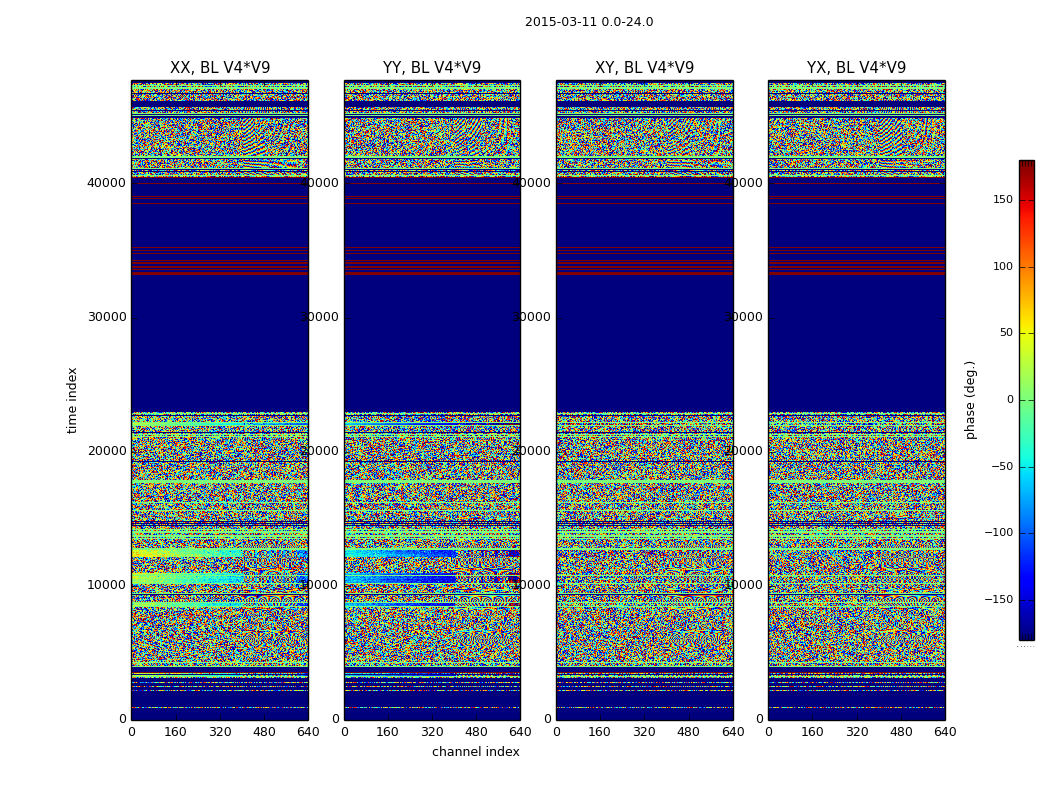This screenshot has width=1050, height=800.
Task: Click time tick 20000 of the YX plot
Action: [x=743, y=451]
